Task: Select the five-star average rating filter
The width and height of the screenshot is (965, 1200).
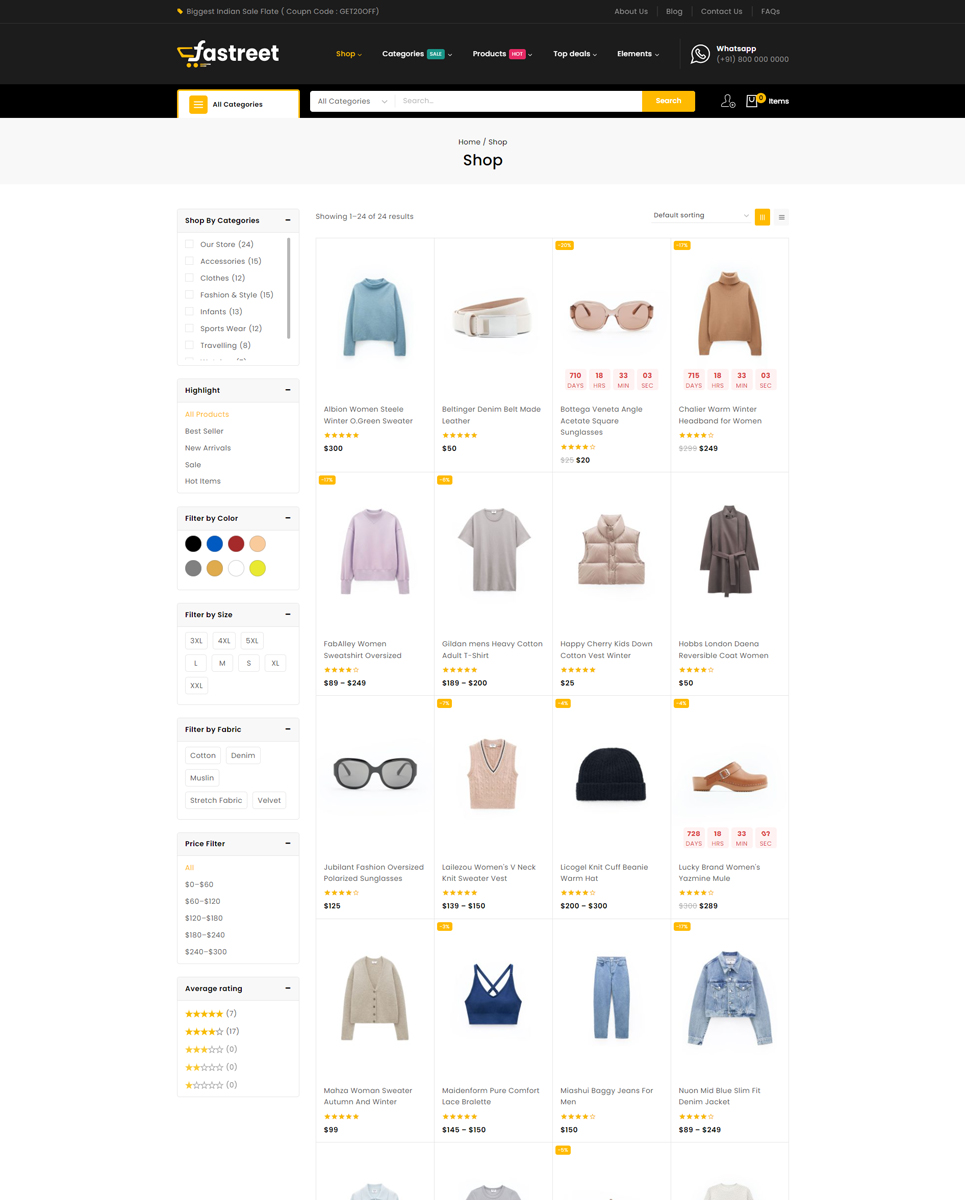Action: tap(204, 1014)
